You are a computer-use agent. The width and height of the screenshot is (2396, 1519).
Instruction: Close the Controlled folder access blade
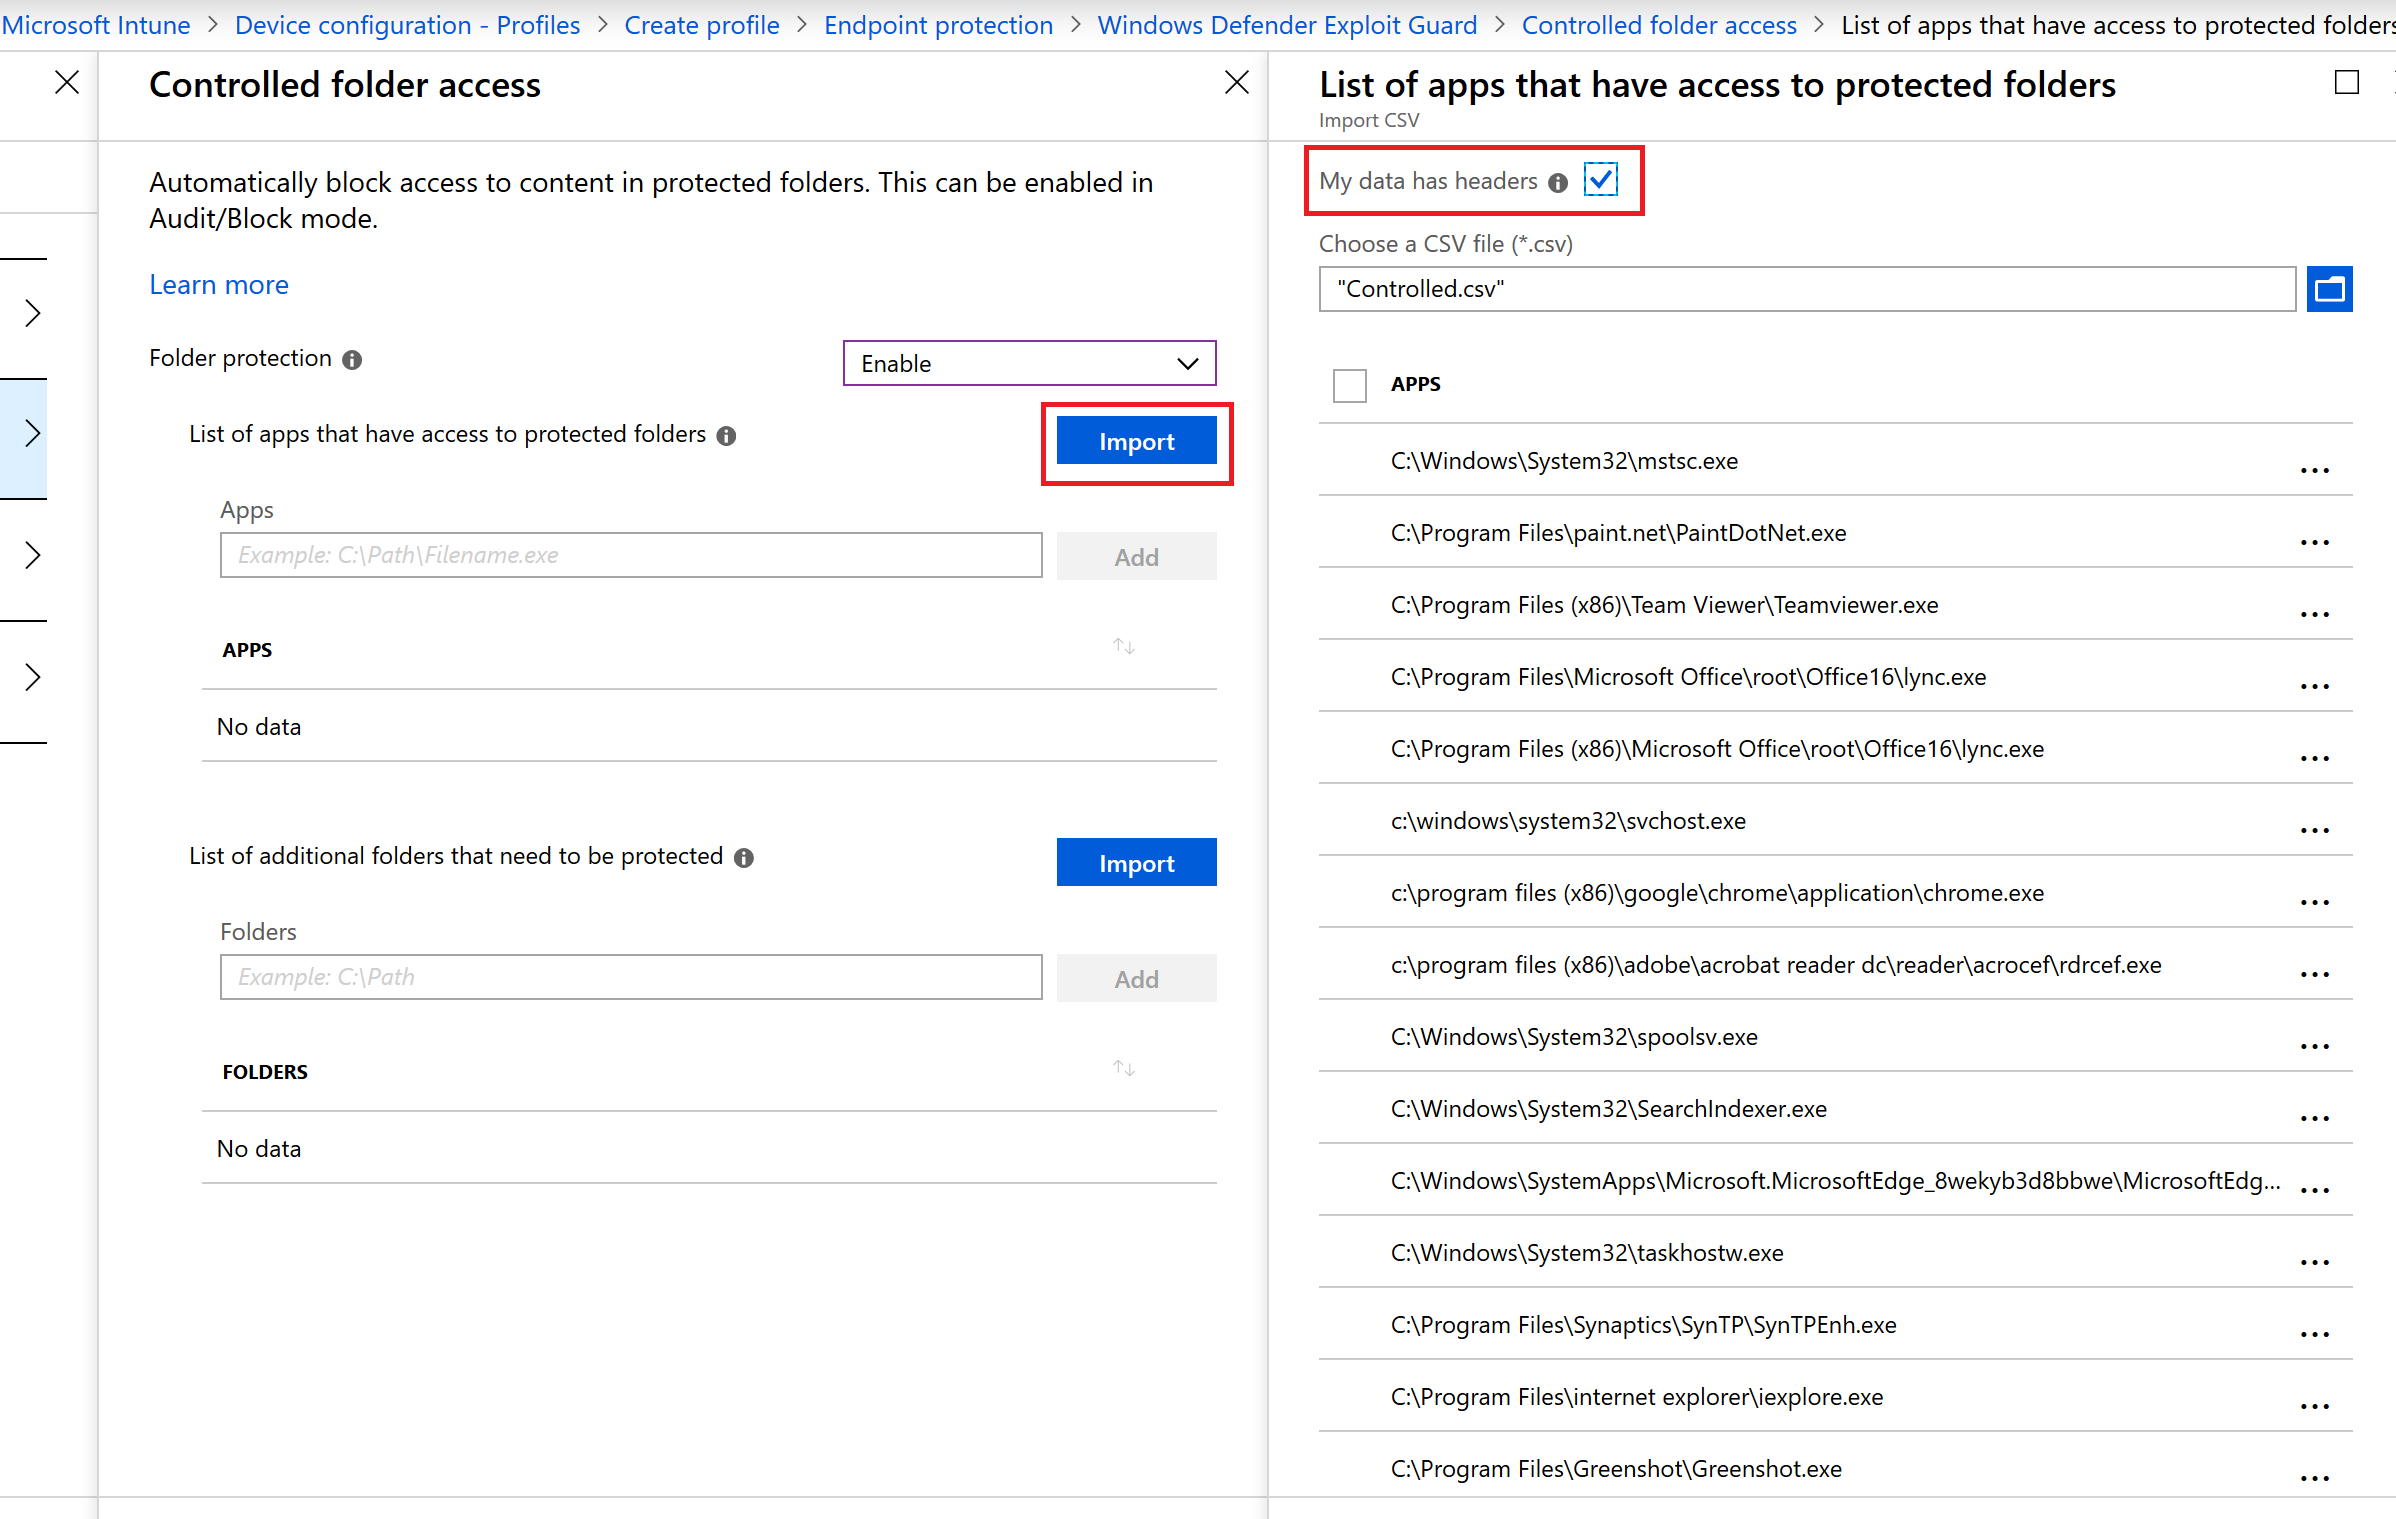pos(1237,83)
